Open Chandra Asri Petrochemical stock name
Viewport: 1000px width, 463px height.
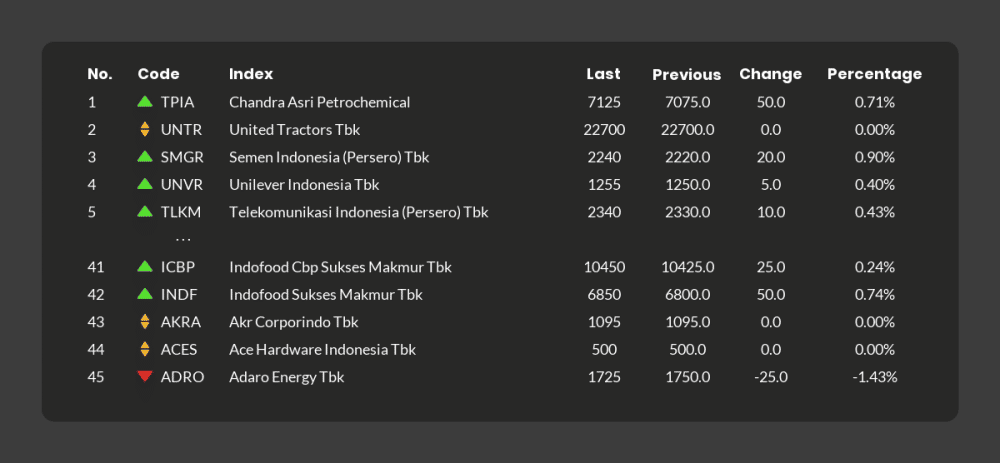[319, 102]
